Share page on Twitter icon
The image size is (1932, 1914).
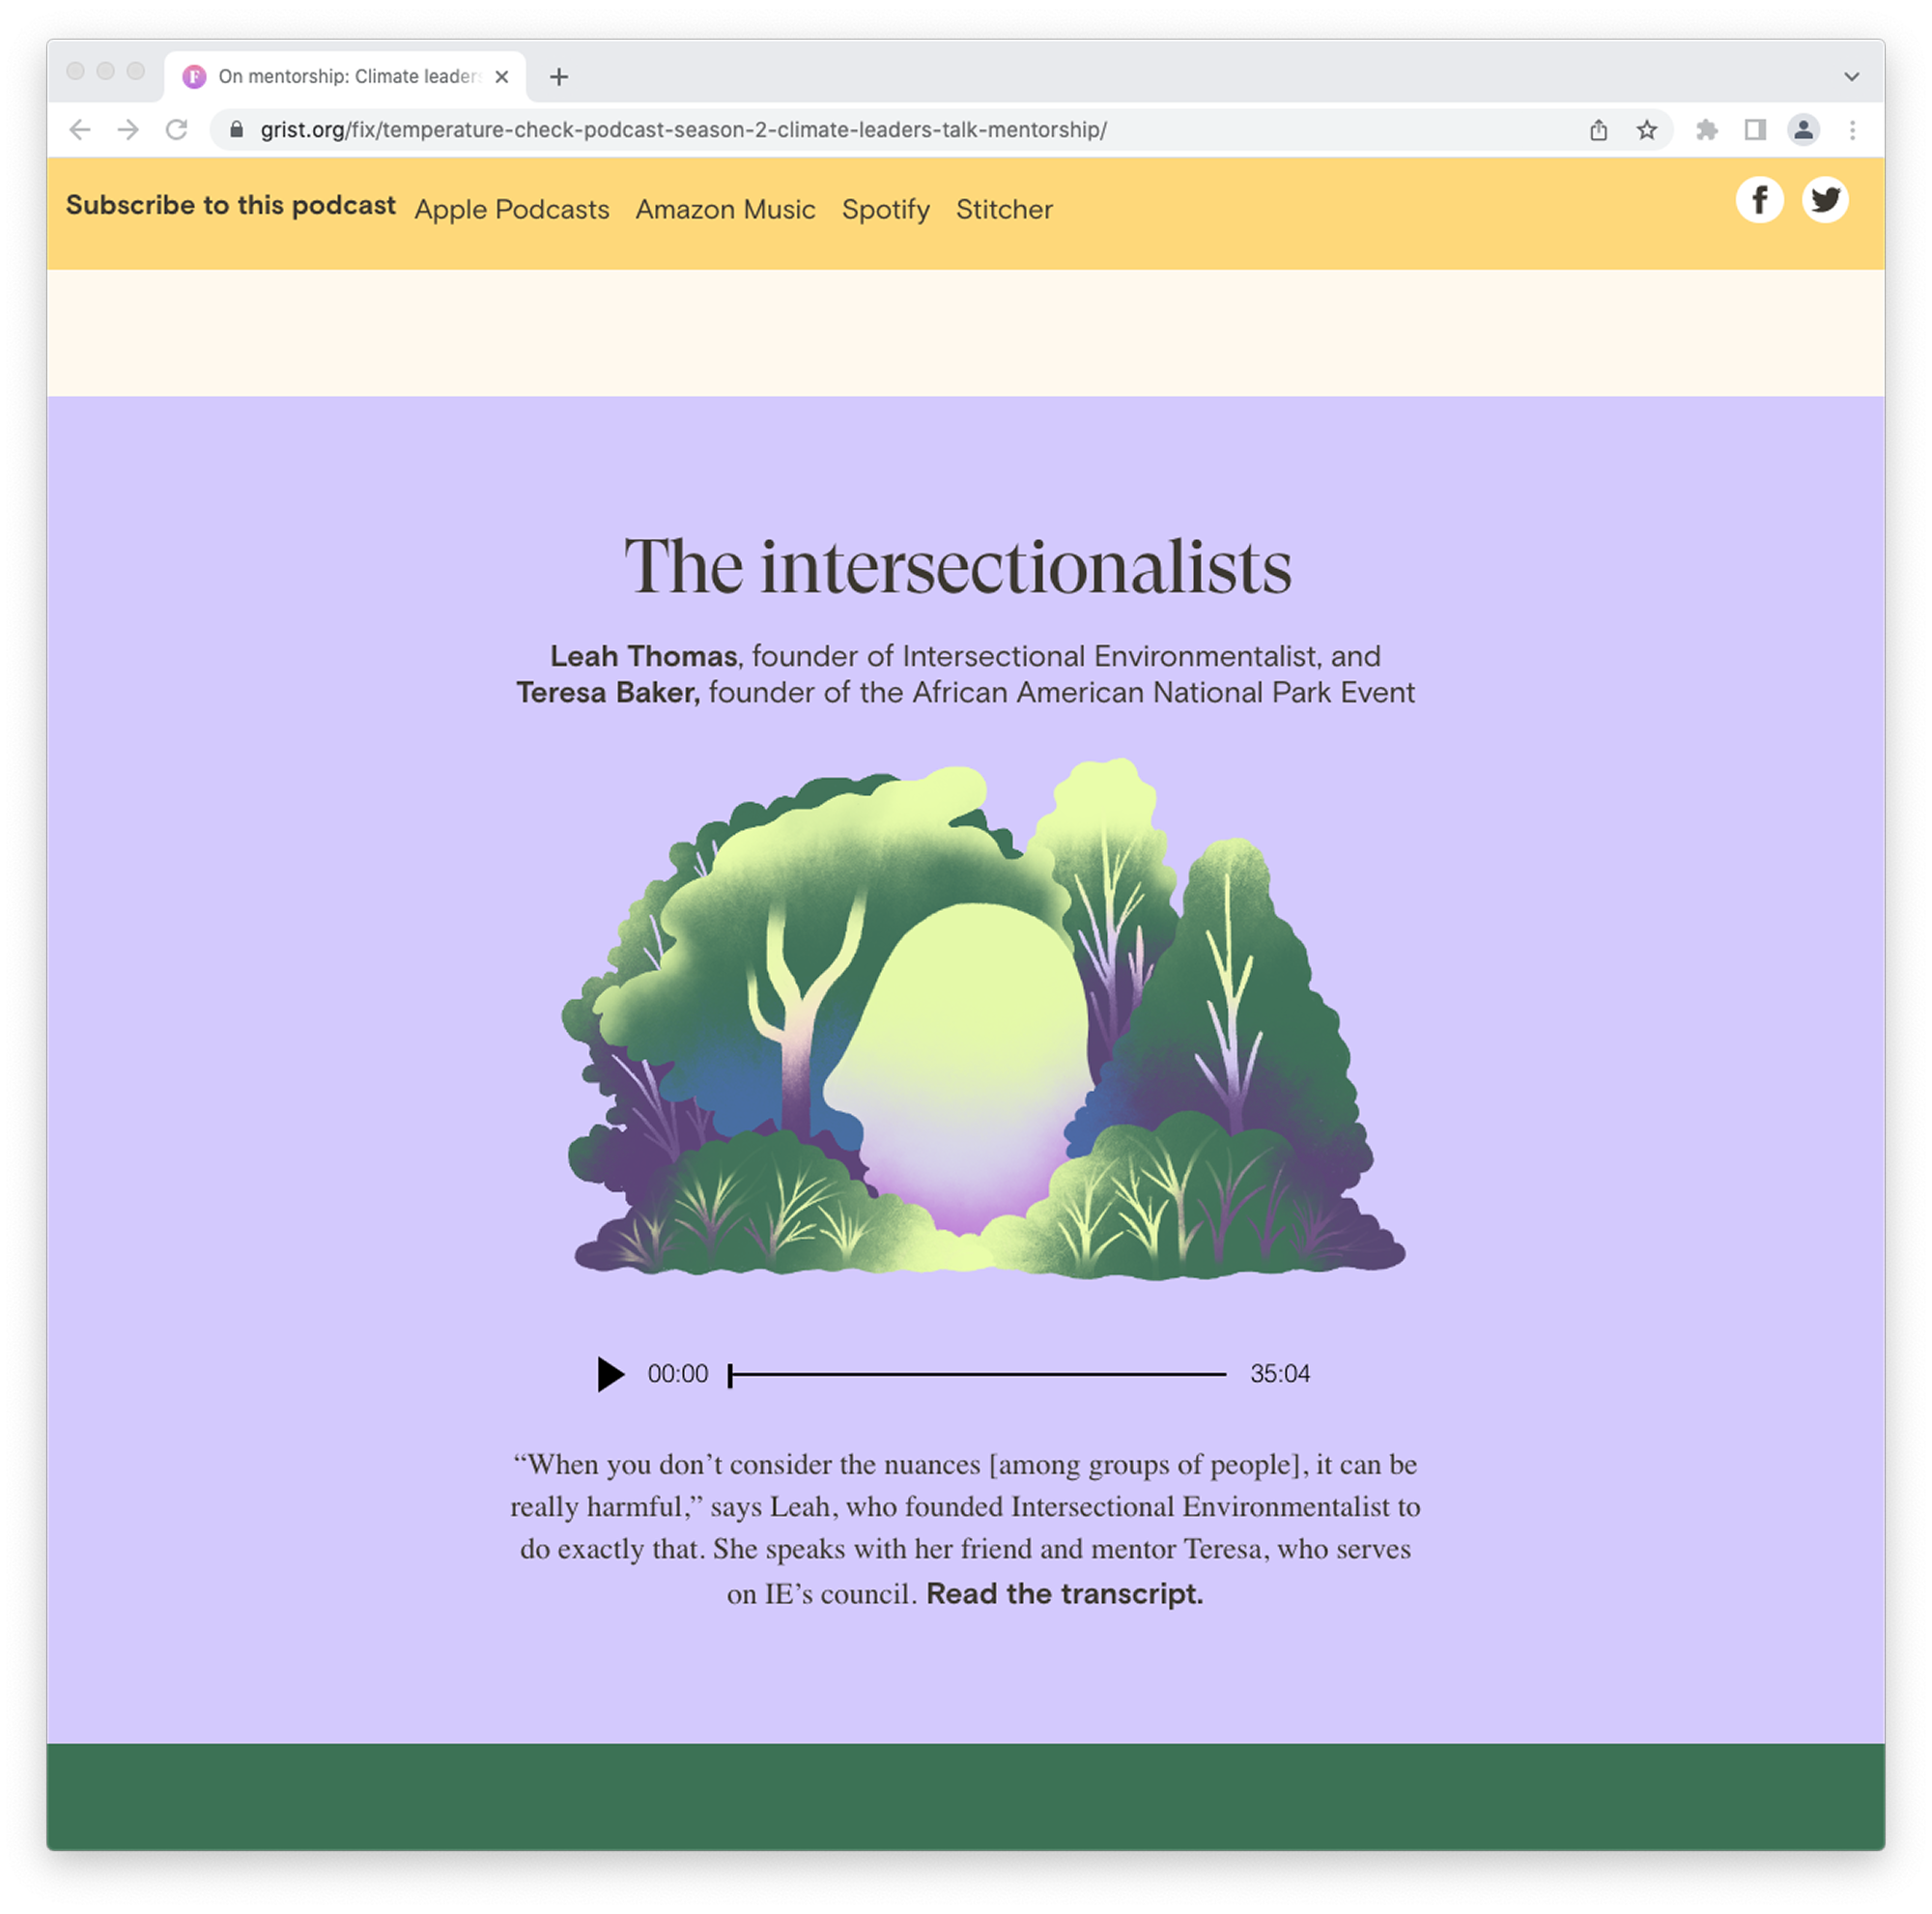1825,200
